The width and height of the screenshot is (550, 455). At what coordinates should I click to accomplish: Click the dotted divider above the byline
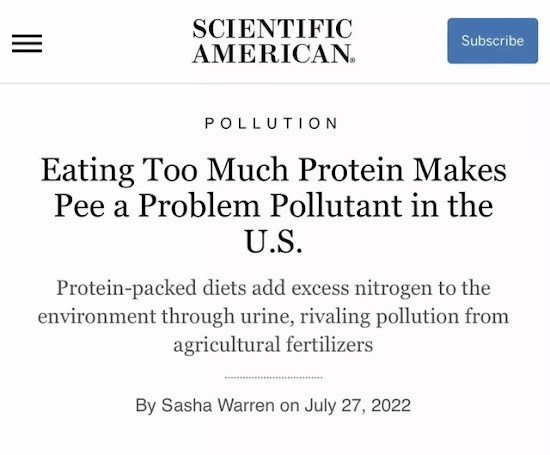274,378
